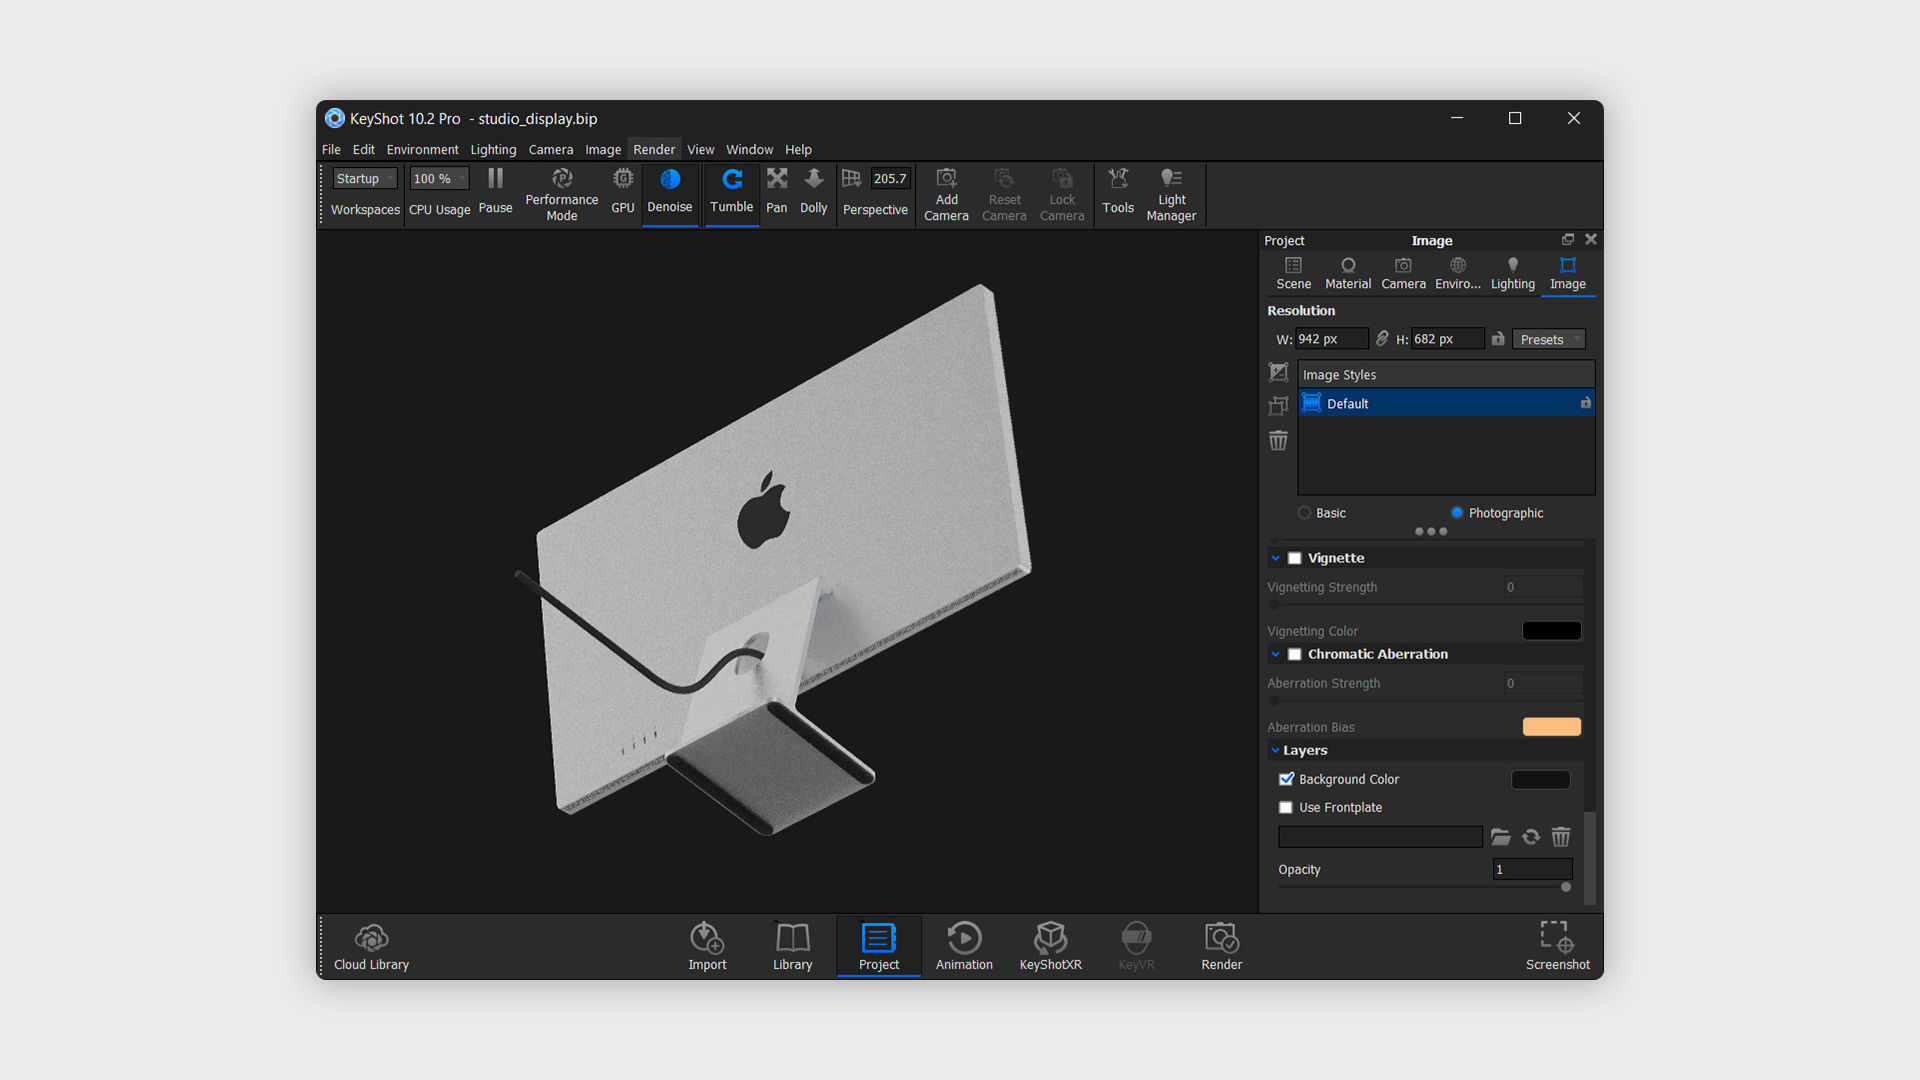The image size is (1920, 1080).
Task: Click the Opacity value field
Action: [x=1532, y=870]
